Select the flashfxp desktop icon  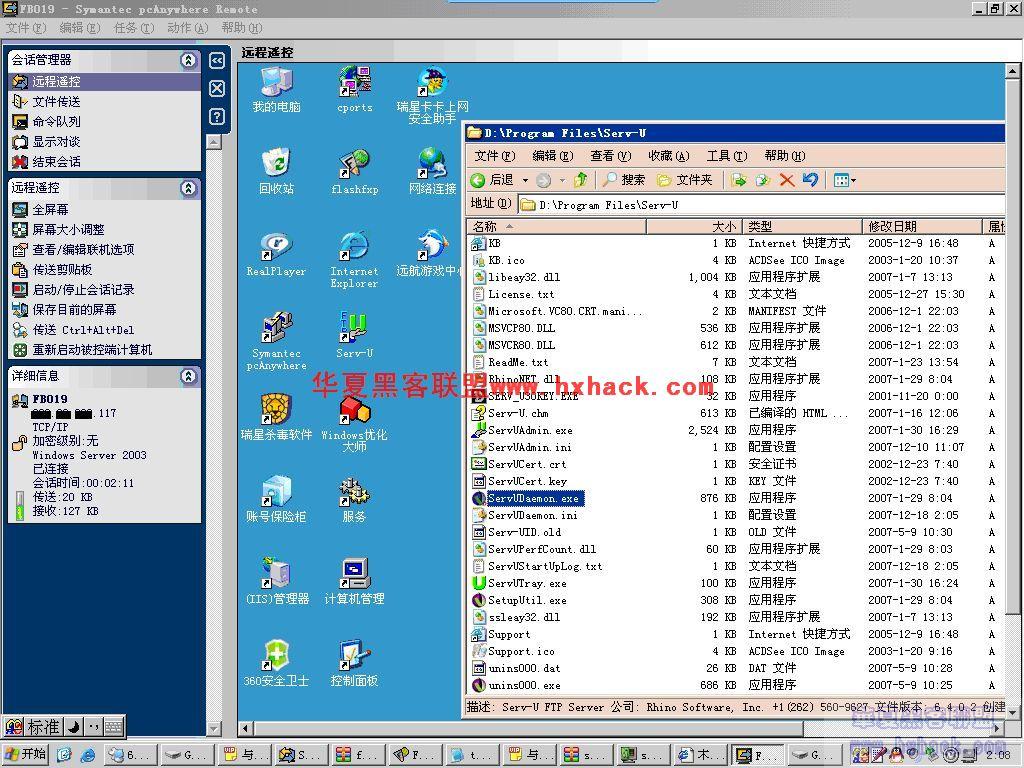[x=354, y=170]
